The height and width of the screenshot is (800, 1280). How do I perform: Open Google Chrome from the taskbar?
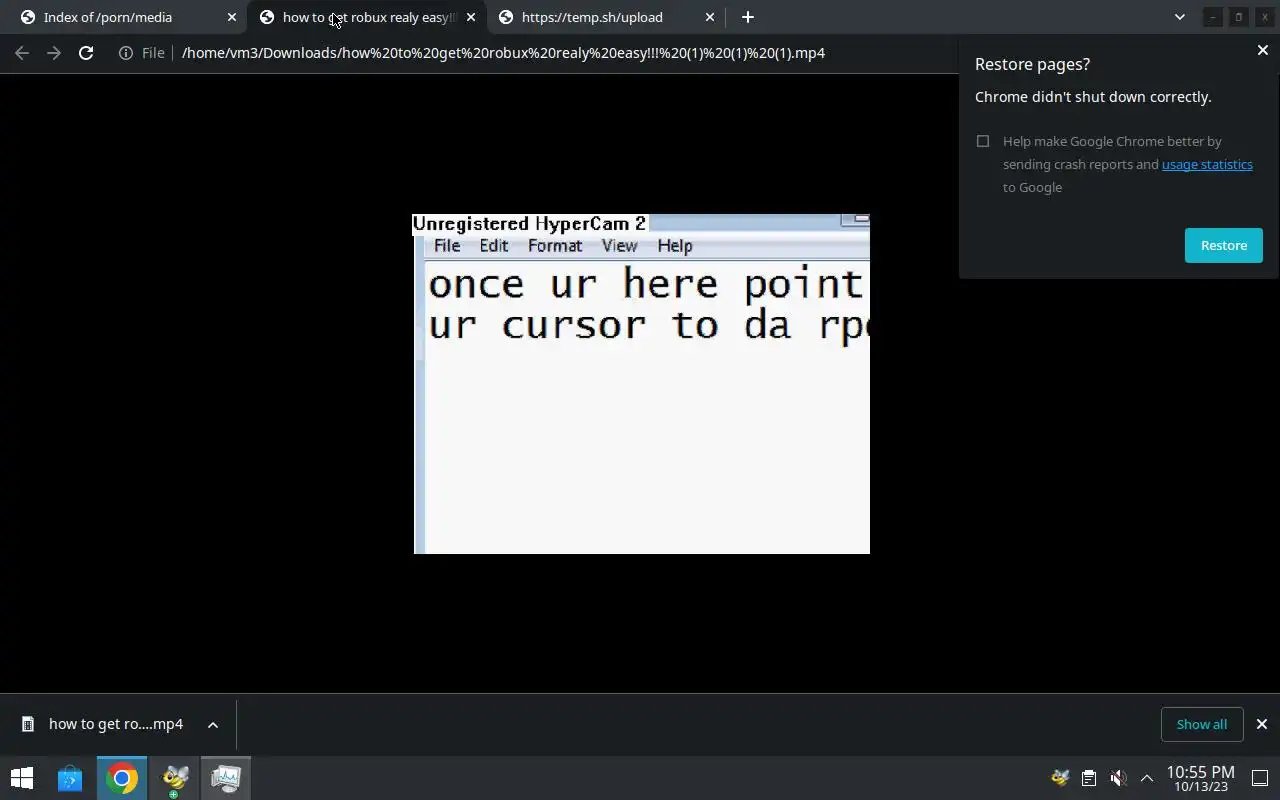click(122, 778)
